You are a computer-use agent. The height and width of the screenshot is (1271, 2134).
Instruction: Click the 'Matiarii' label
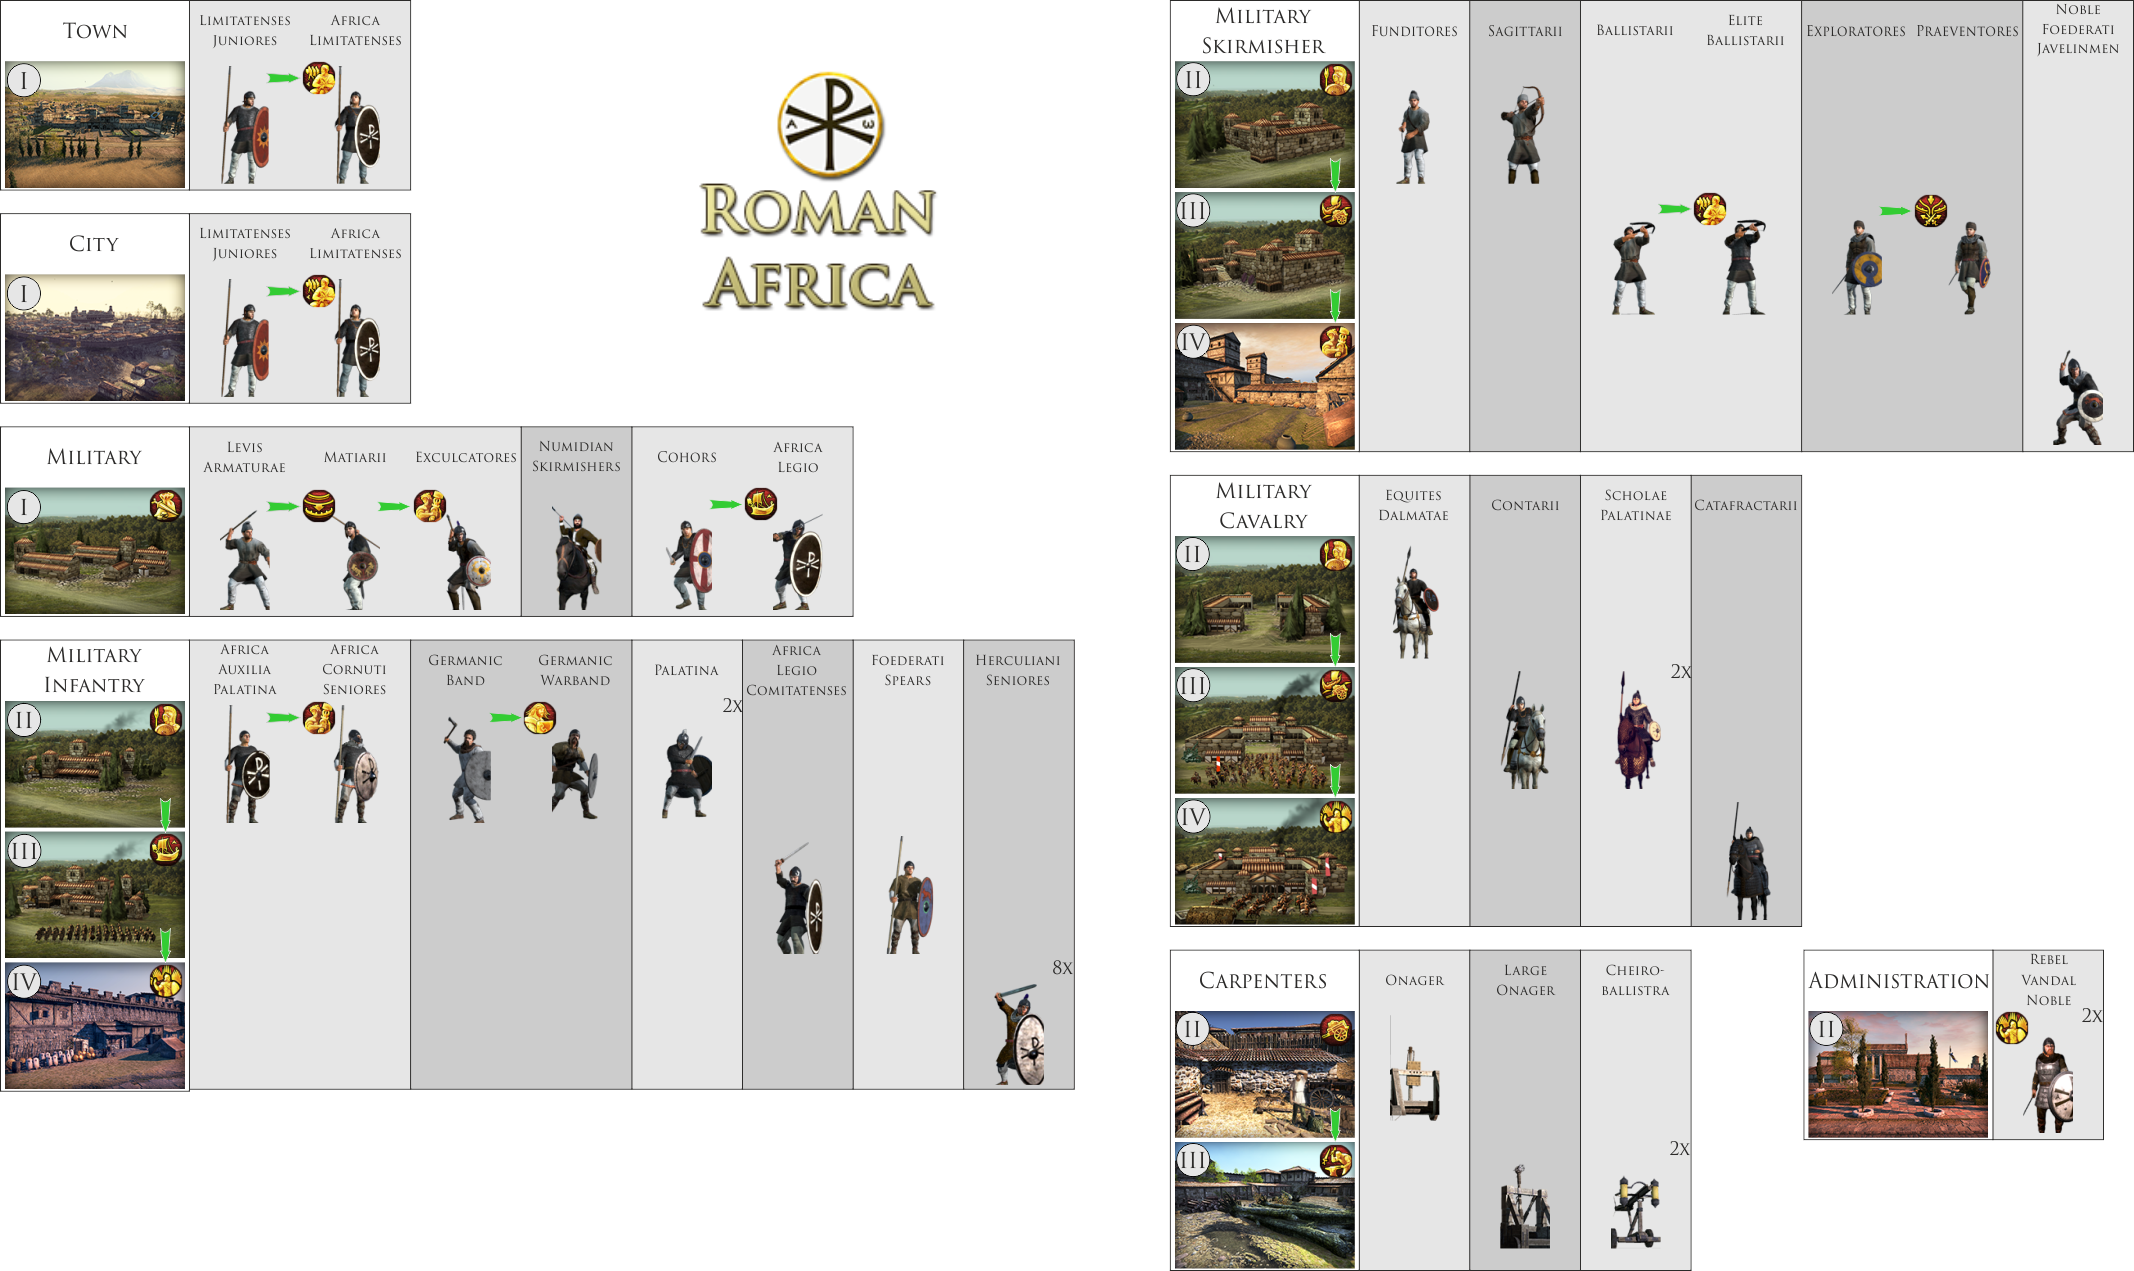(355, 457)
